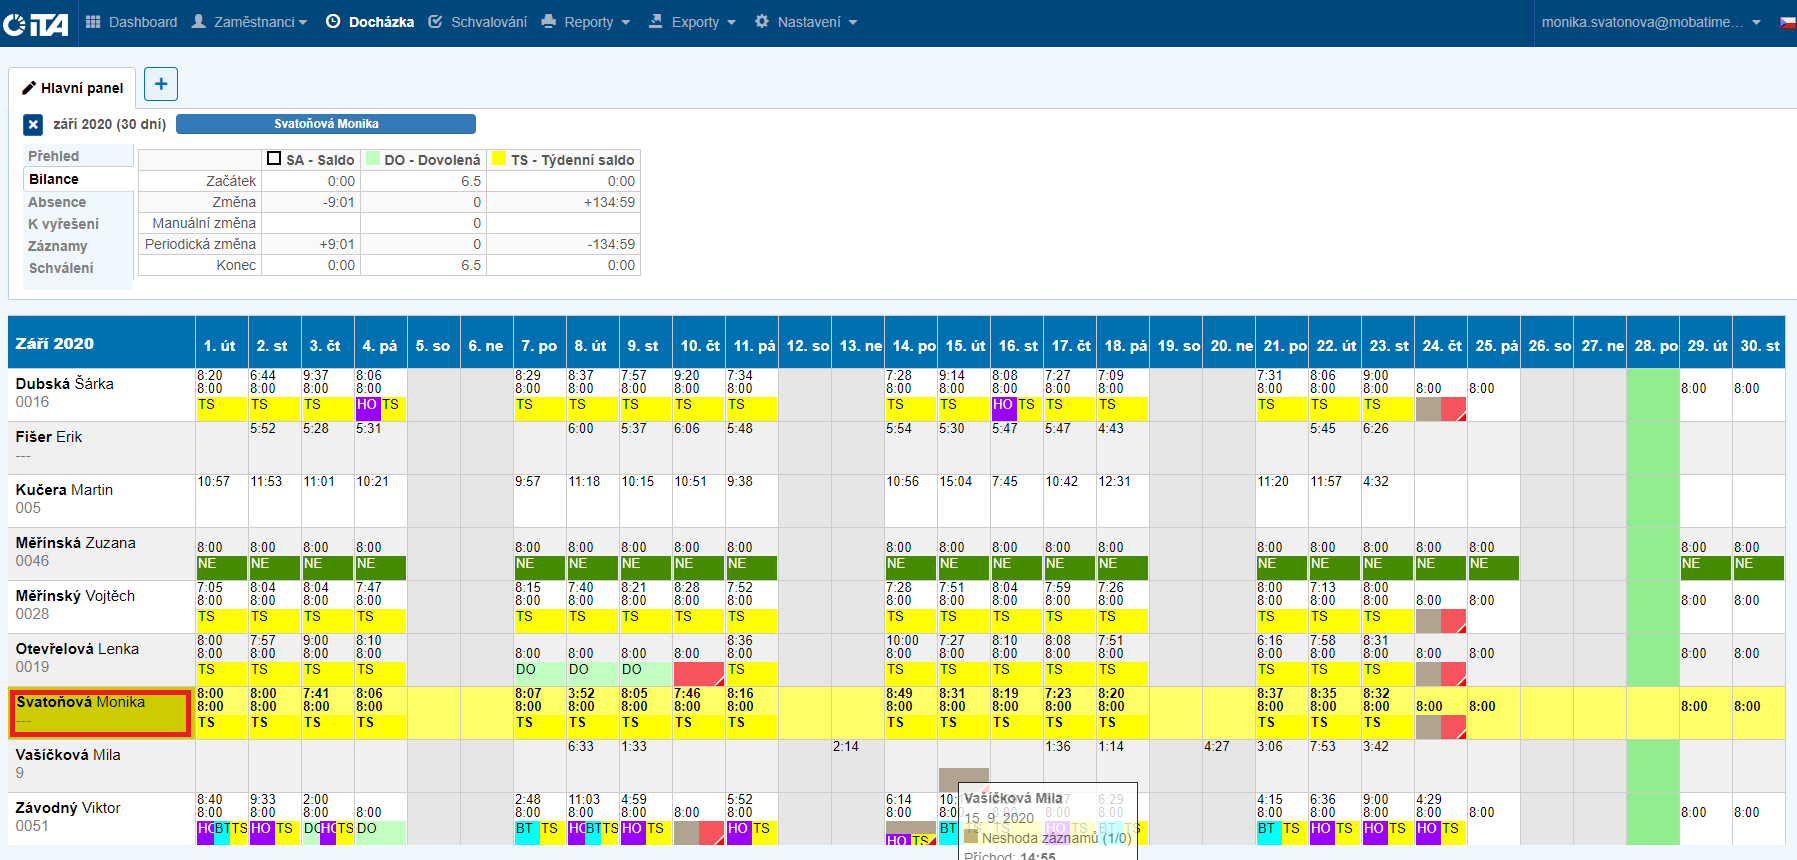Screen dimensions: 1797x860
Task: Switch to the Absence tab
Action: tap(57, 202)
